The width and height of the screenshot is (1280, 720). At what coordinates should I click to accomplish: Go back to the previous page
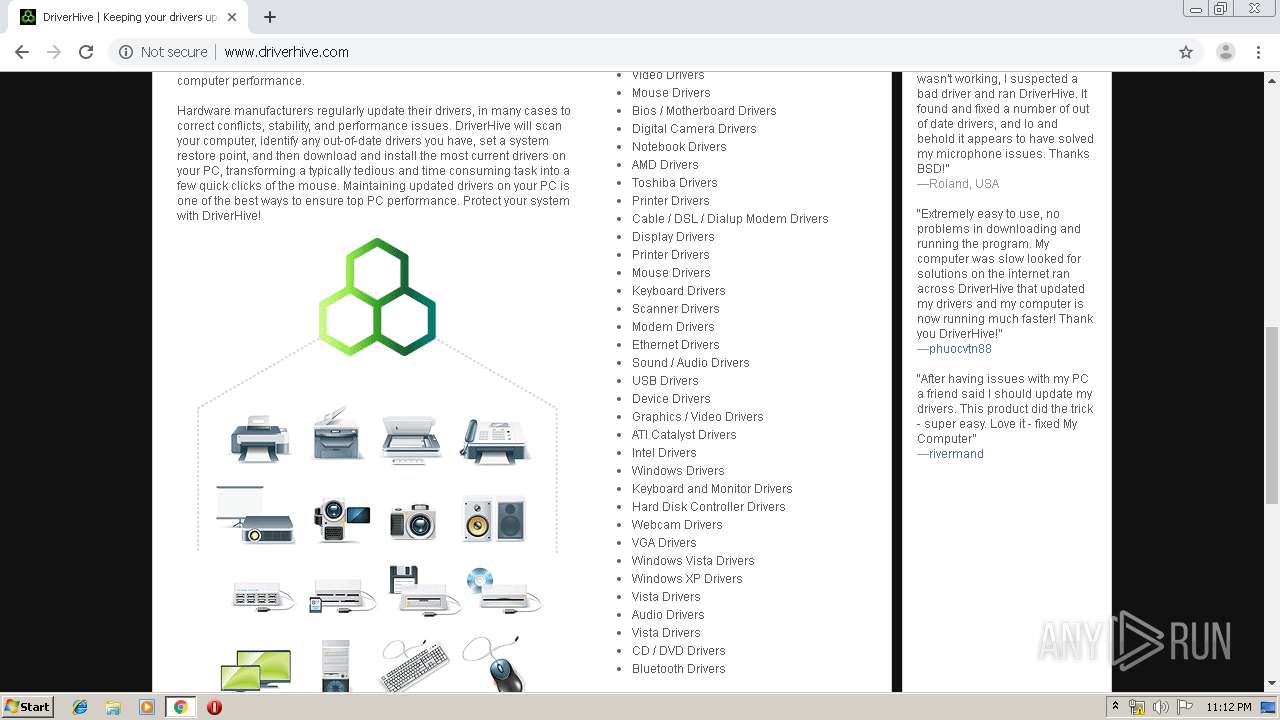22,52
